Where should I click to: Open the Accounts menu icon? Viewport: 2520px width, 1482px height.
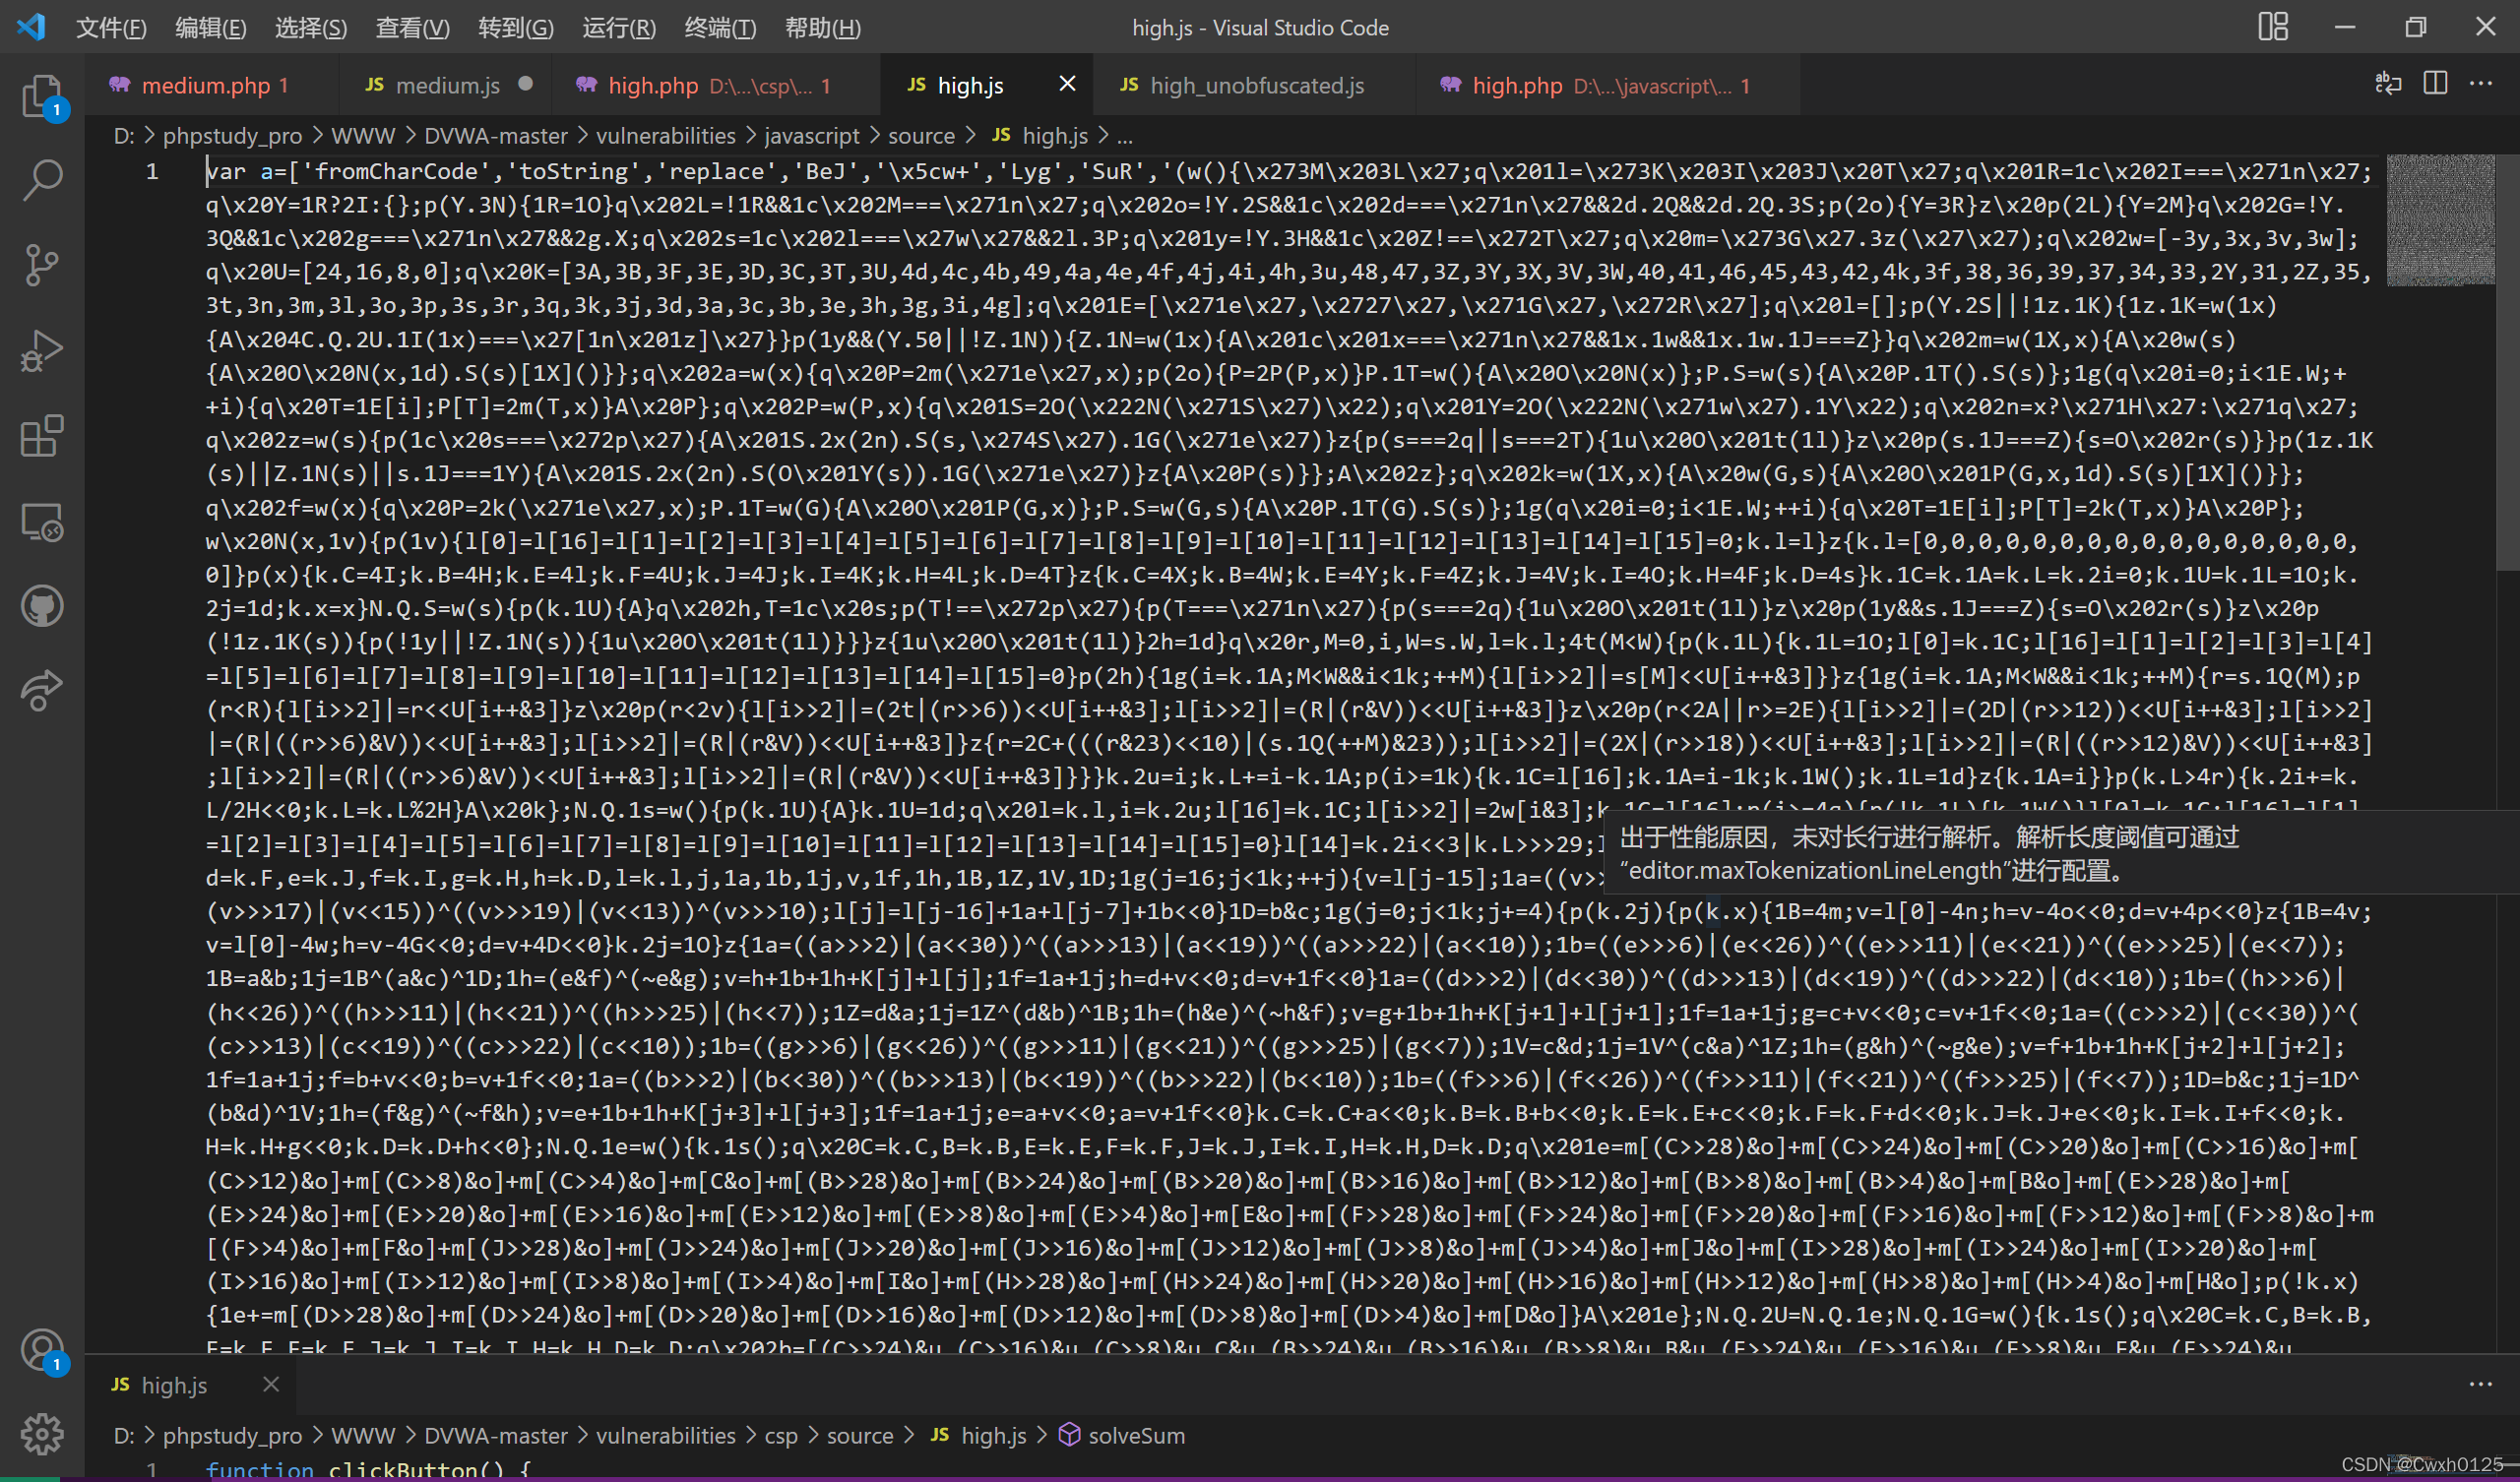42,1349
